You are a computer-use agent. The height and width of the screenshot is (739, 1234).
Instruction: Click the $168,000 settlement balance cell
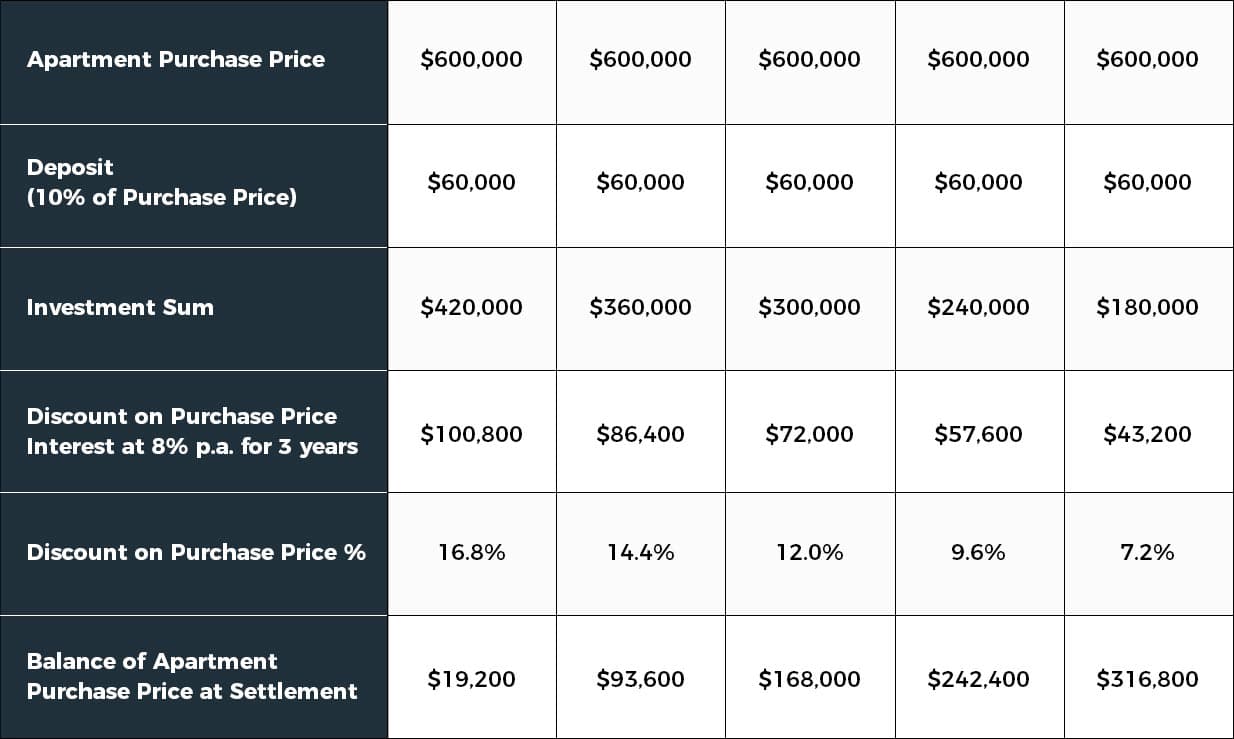coord(810,677)
